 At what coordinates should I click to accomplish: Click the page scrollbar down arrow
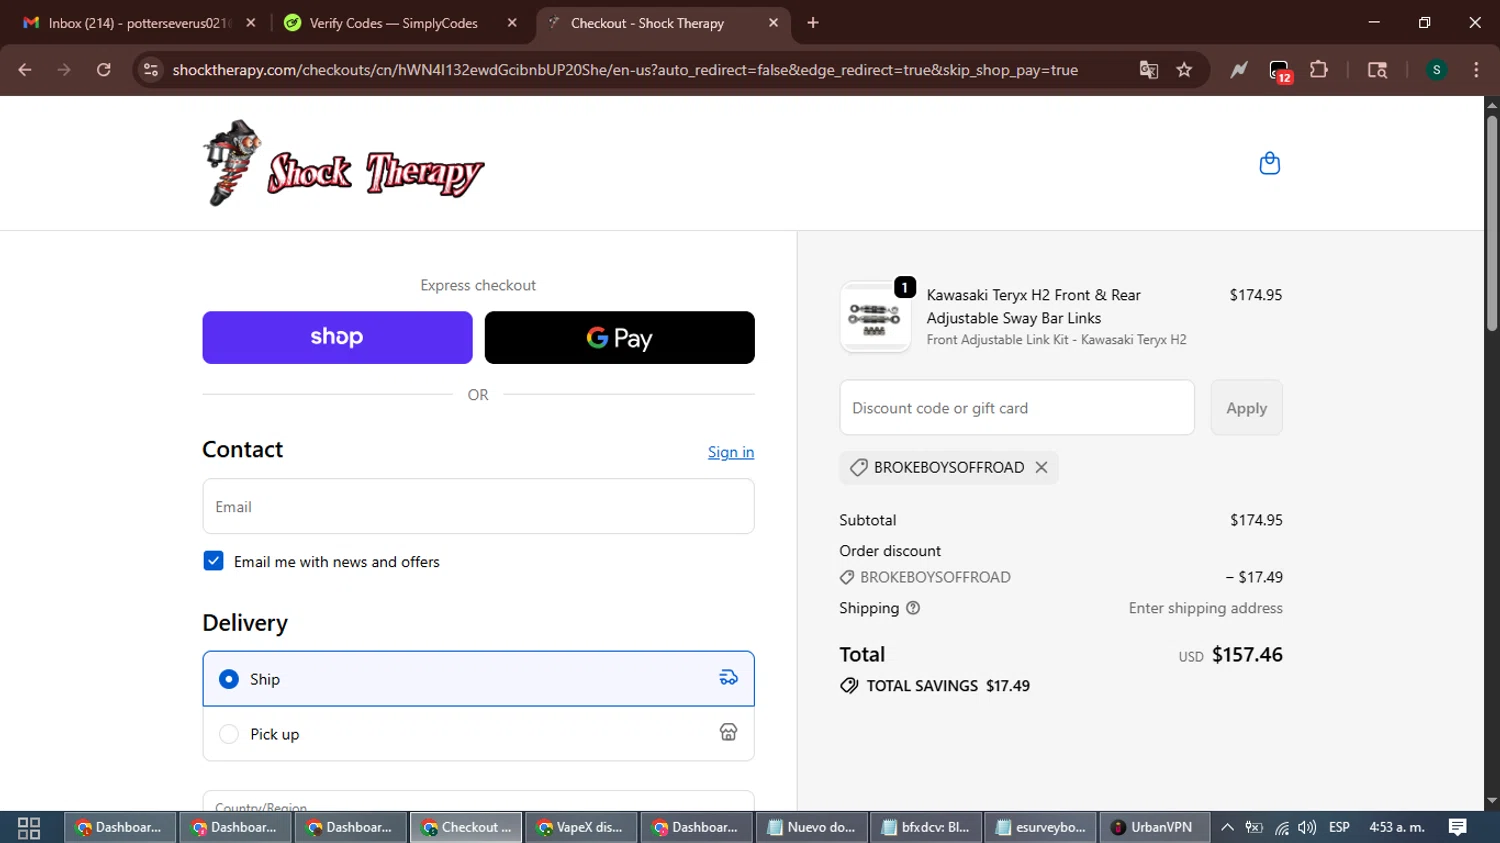[1491, 801]
